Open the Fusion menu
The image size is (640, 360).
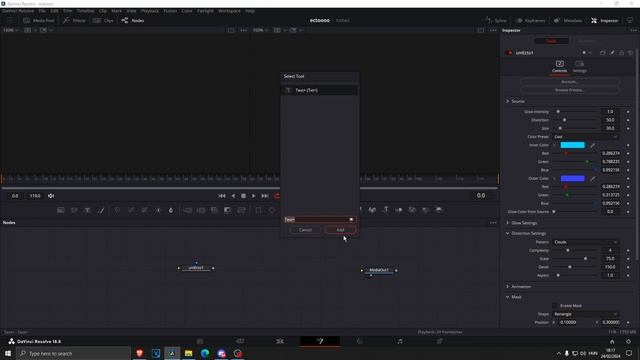pyautogui.click(x=170, y=11)
